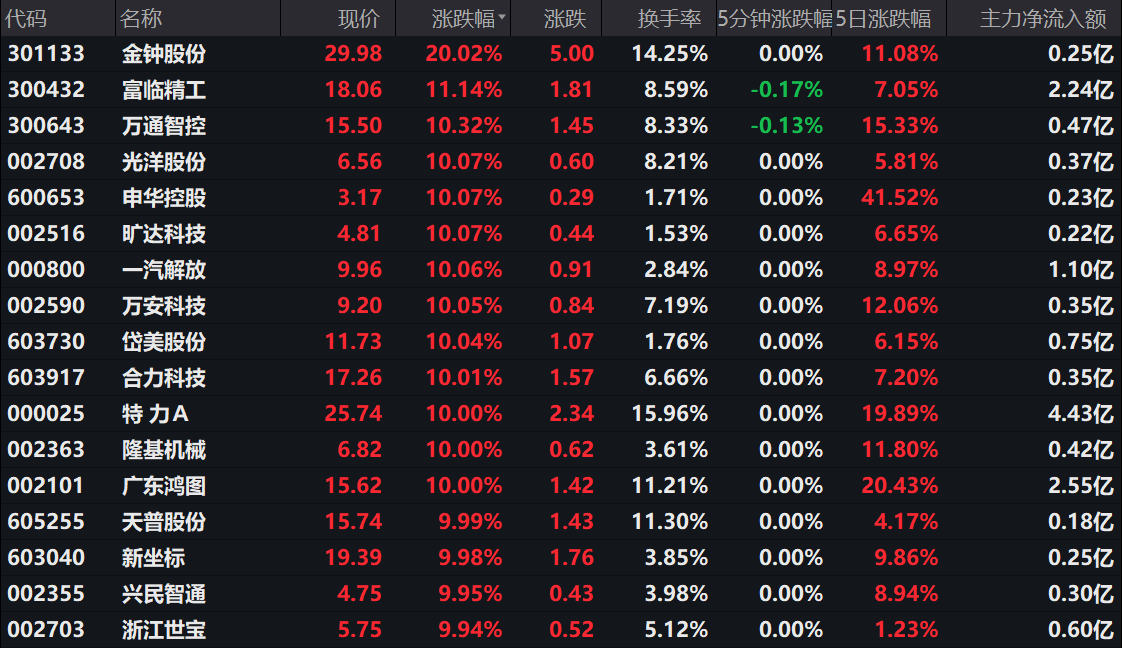Viewport: 1122px width, 648px height.
Task: Click the 2.55亿 net inflow value
Action: point(1080,486)
